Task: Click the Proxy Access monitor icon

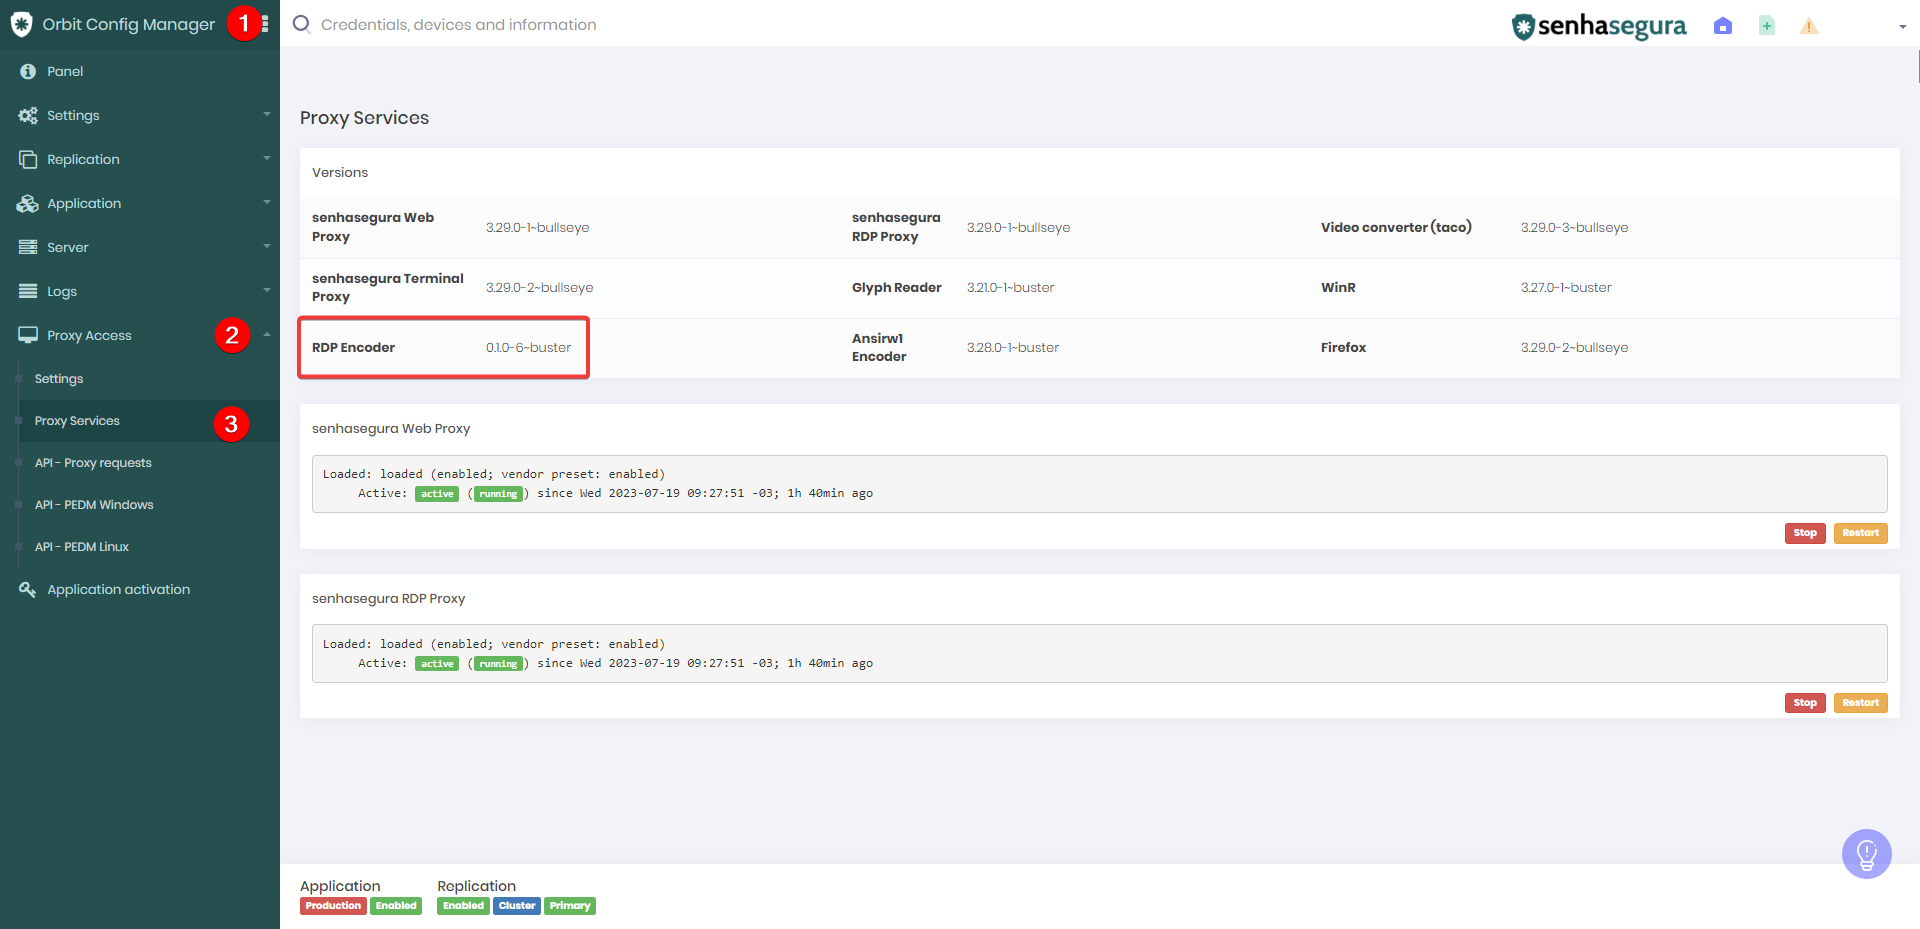Action: pyautogui.click(x=28, y=335)
